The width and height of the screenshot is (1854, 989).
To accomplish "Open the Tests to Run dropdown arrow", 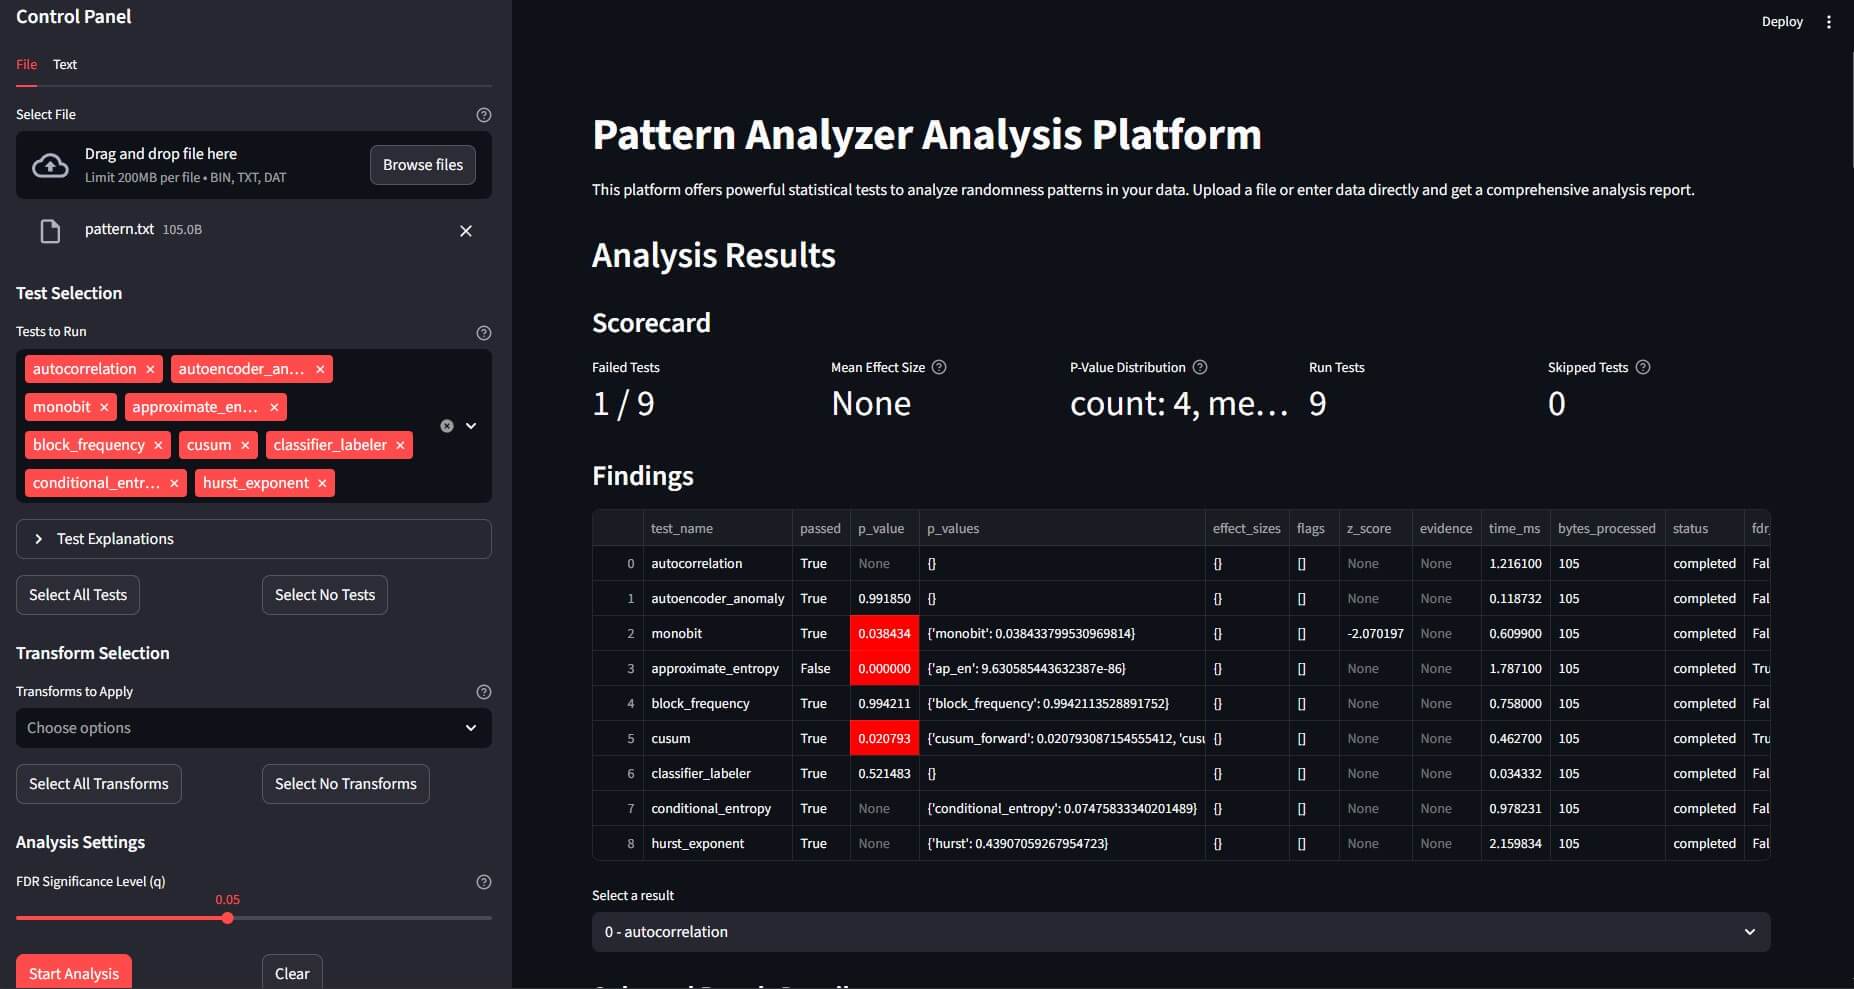I will (x=471, y=426).
